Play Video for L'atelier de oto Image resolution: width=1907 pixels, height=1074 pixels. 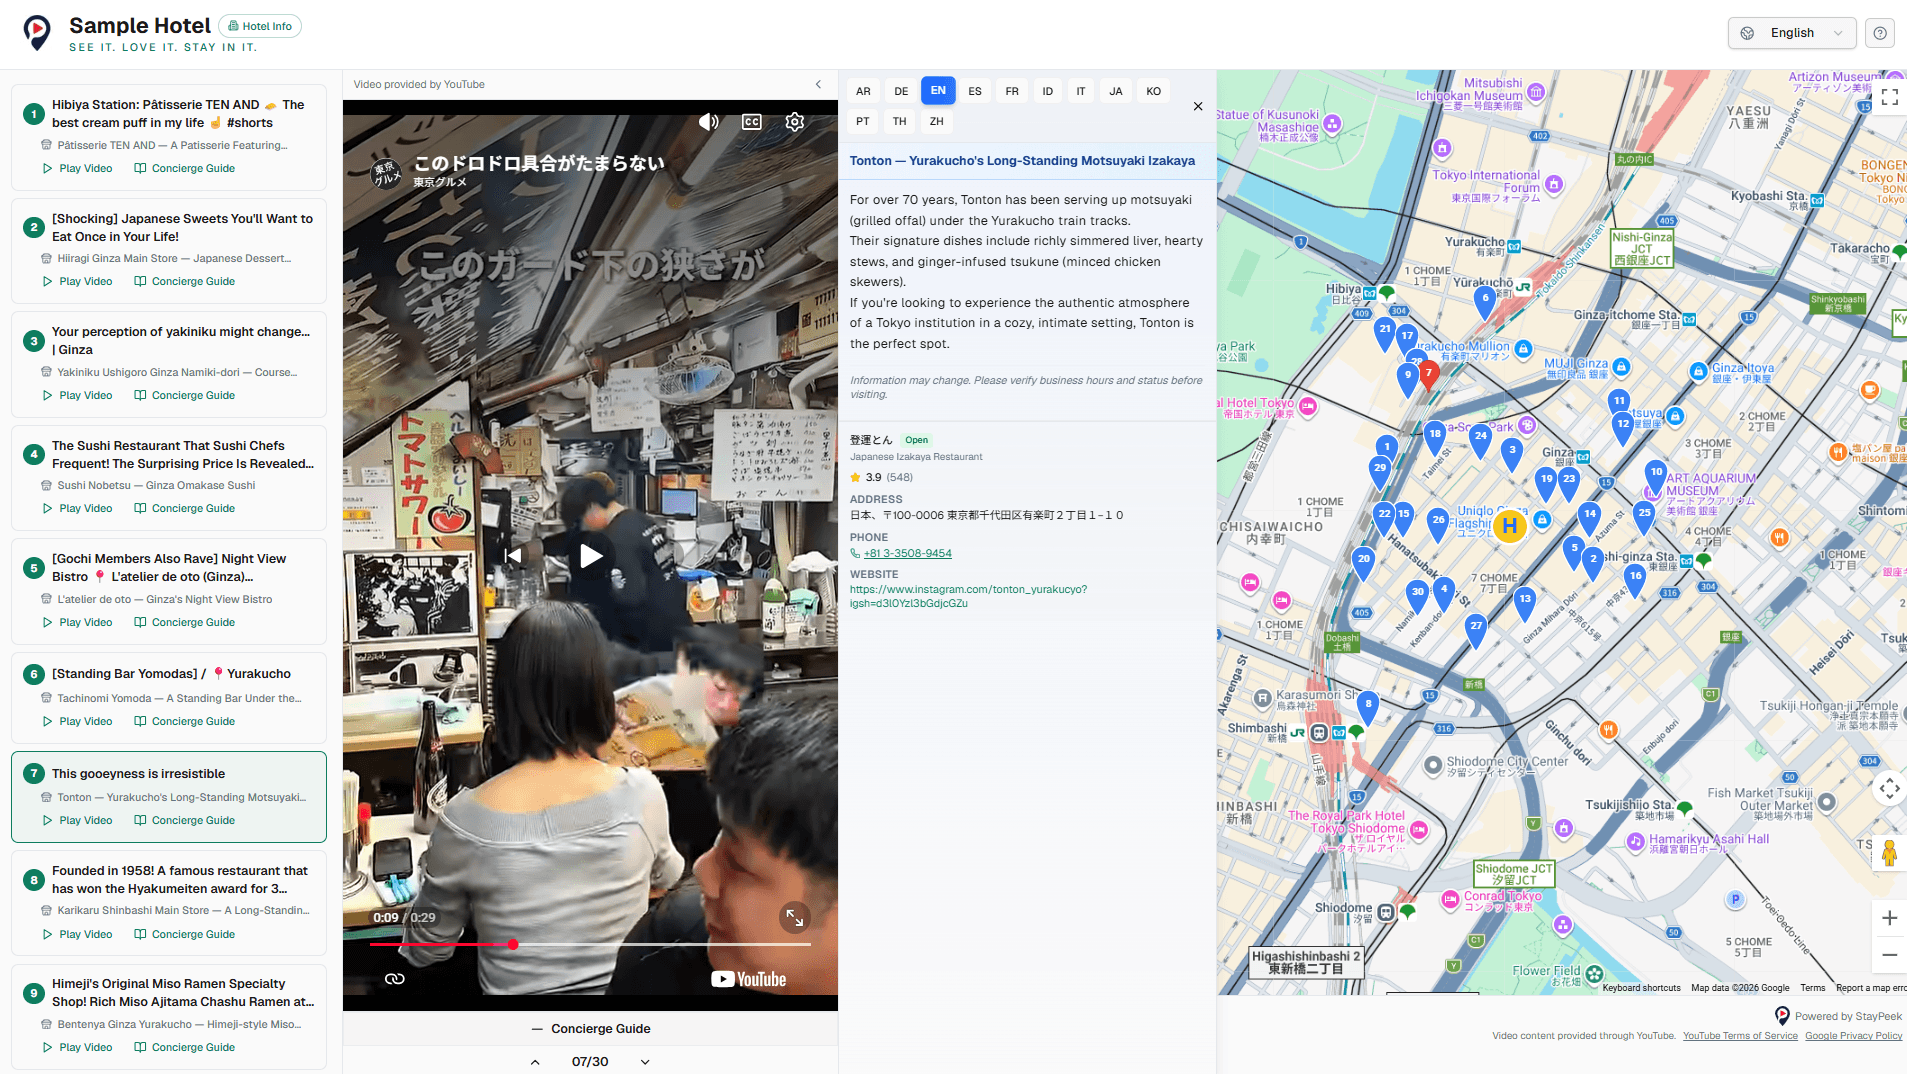click(77, 622)
